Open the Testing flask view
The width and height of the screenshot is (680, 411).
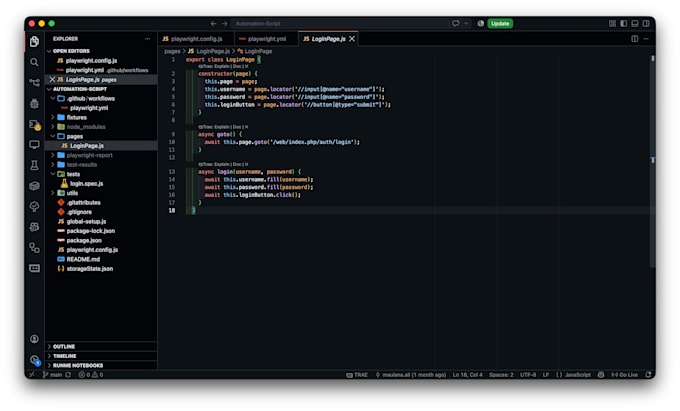click(x=34, y=165)
